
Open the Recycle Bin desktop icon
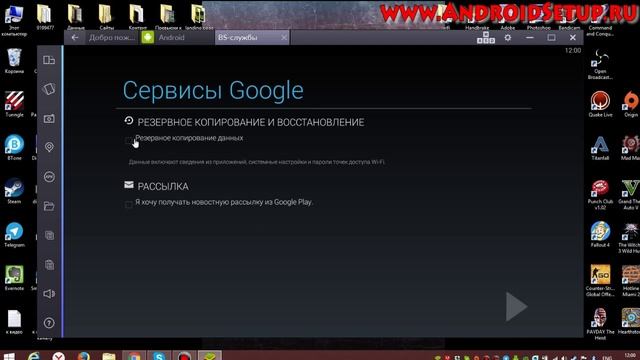click(14, 61)
